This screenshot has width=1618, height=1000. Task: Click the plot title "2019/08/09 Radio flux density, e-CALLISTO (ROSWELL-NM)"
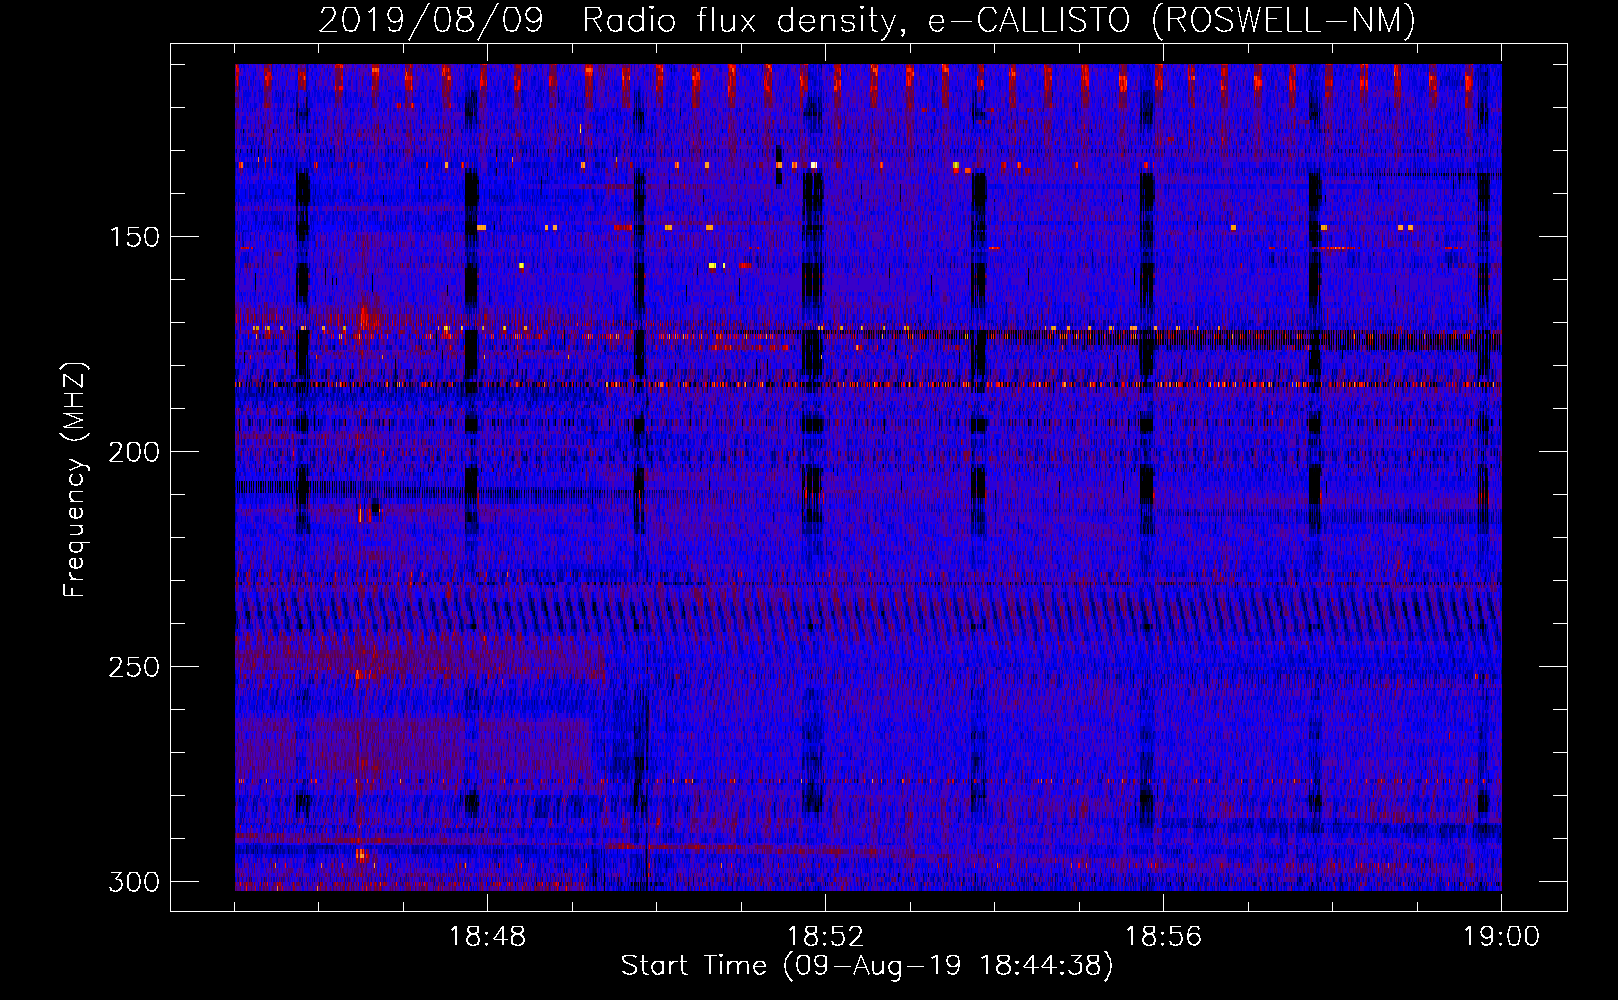coord(867,20)
